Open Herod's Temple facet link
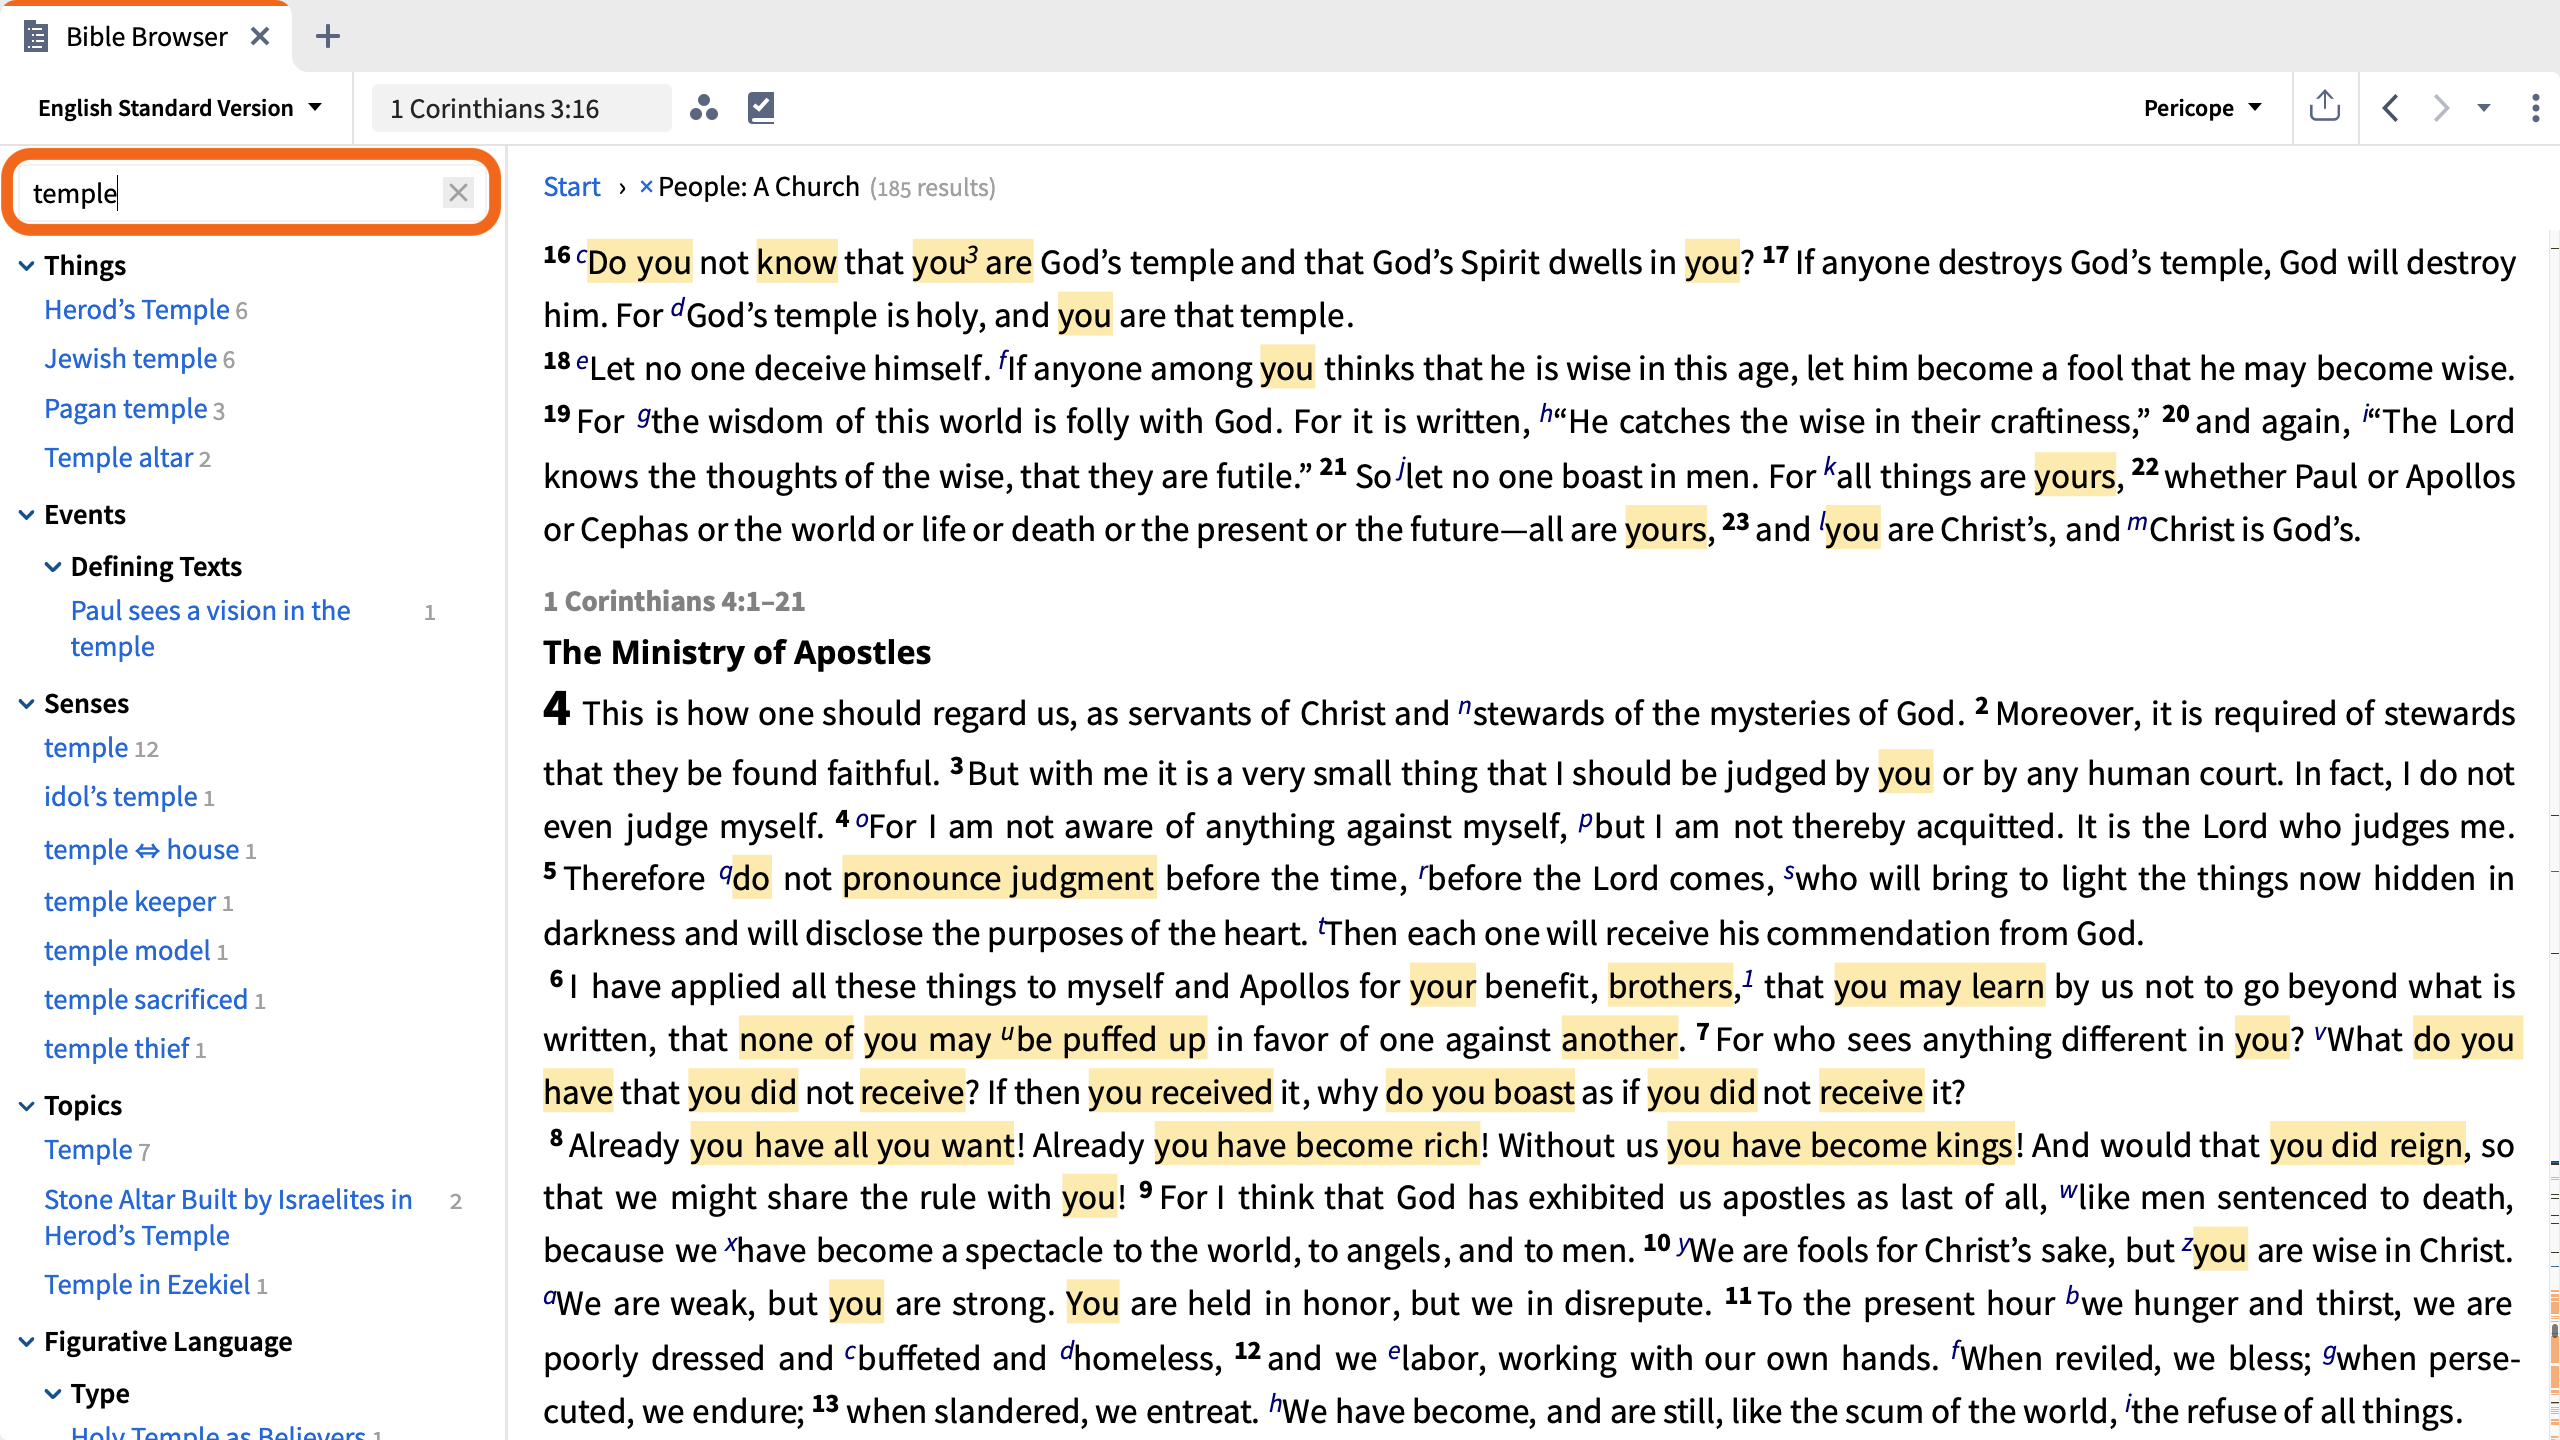The width and height of the screenshot is (2560, 1440). 137,310
